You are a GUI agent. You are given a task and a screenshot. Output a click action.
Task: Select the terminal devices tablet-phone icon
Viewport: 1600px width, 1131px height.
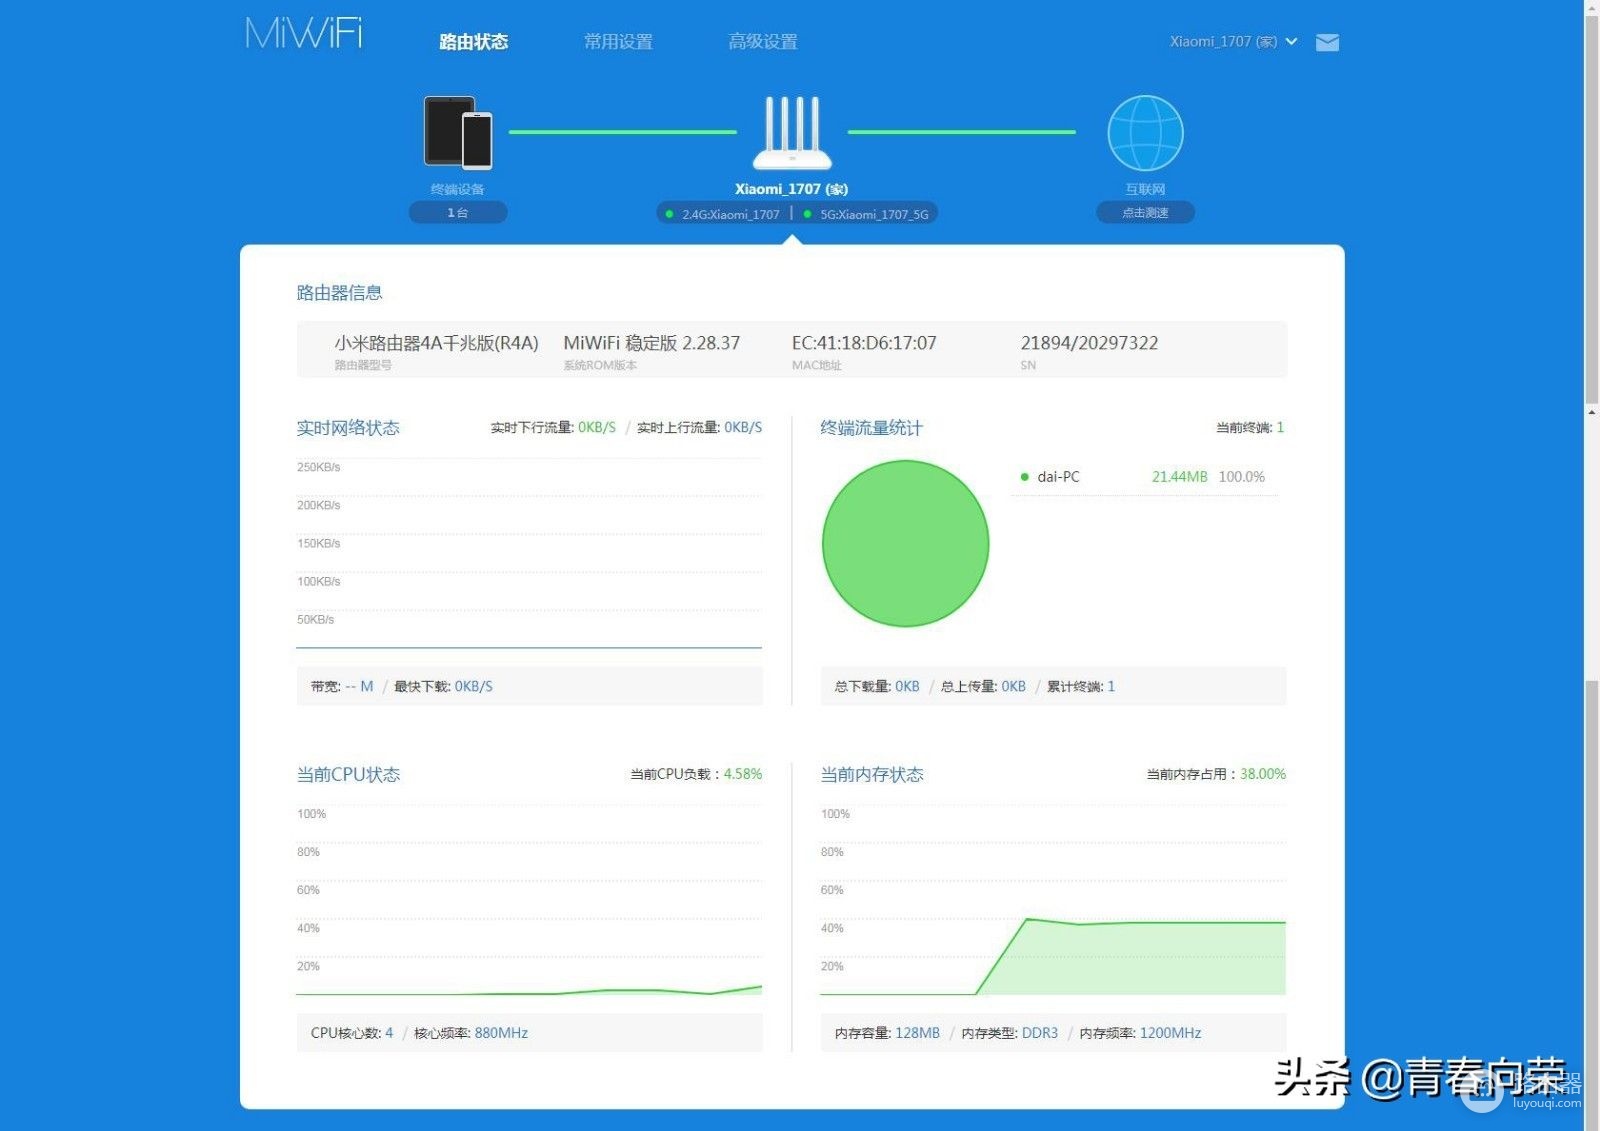pos(458,132)
